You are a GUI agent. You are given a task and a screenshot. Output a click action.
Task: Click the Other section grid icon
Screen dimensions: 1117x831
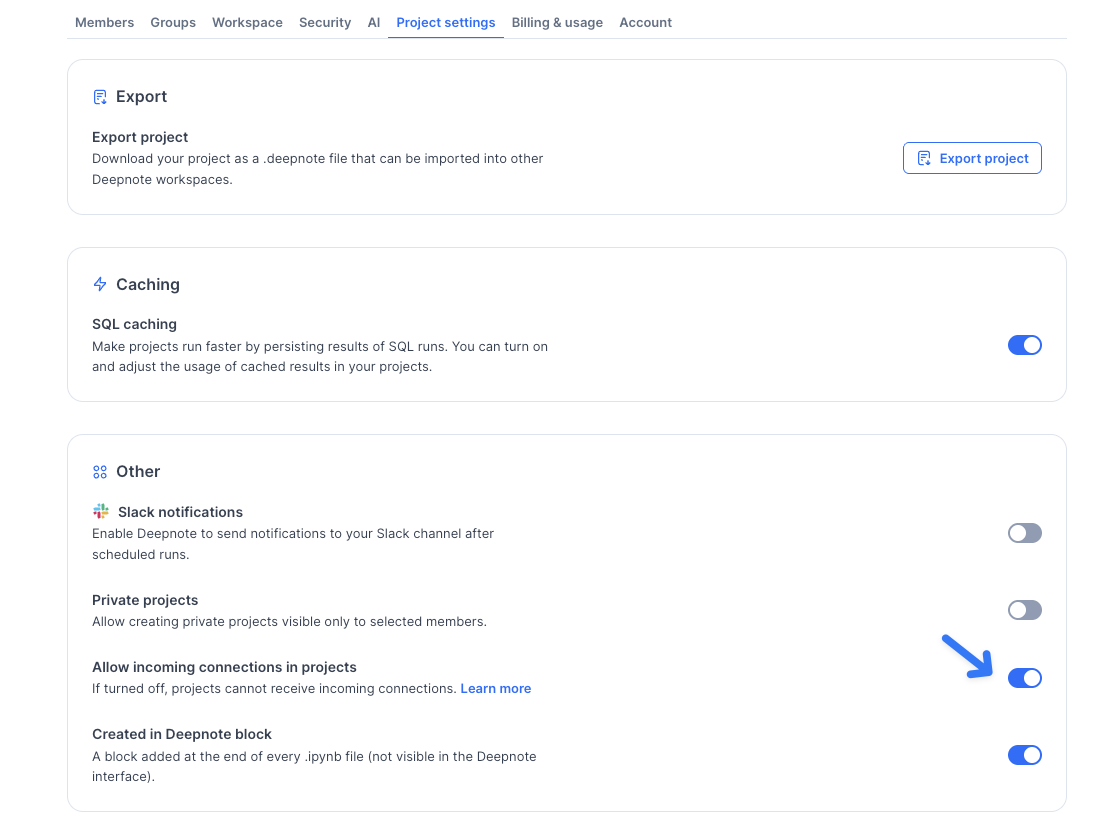pos(100,472)
